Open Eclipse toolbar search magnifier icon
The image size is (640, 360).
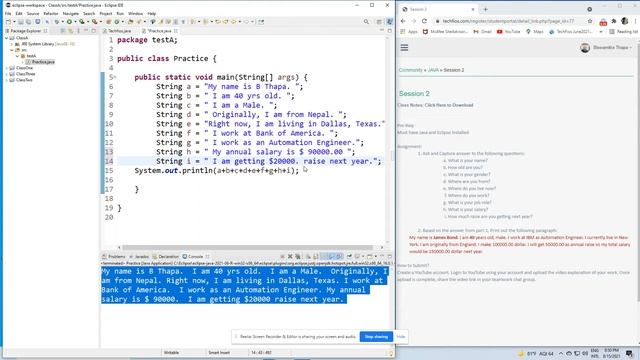pos(366,22)
